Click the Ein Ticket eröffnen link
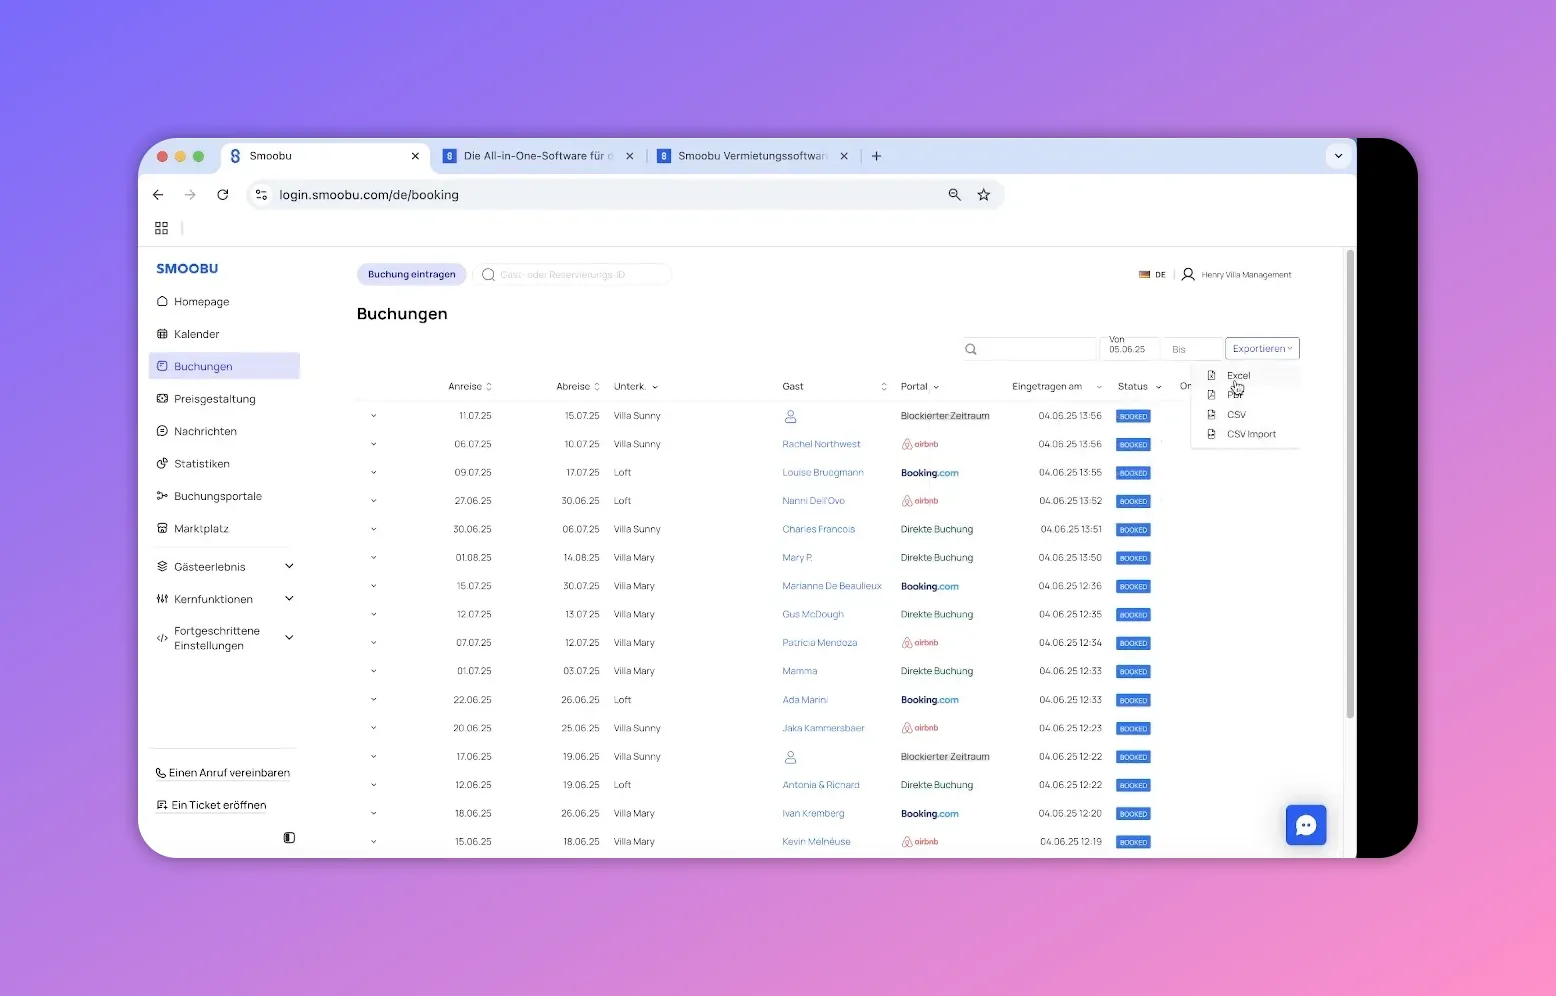Viewport: 1556px width, 996px height. tap(218, 804)
